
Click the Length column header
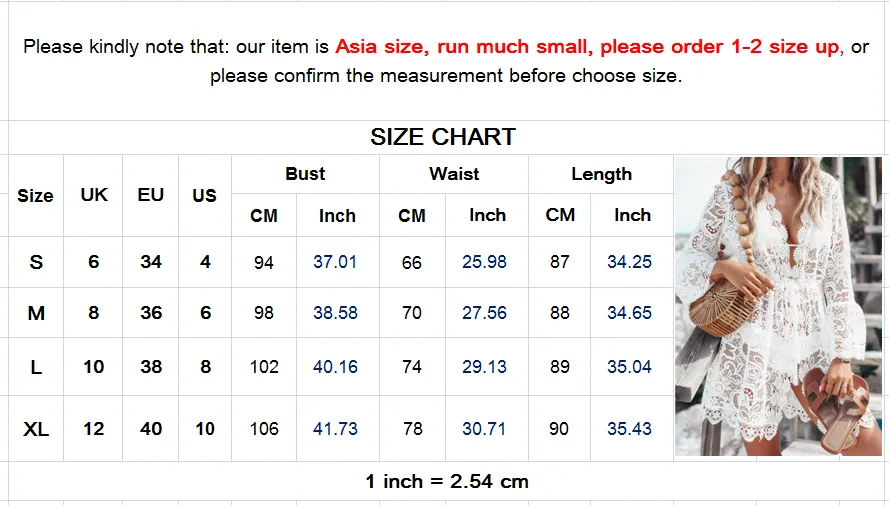601,174
